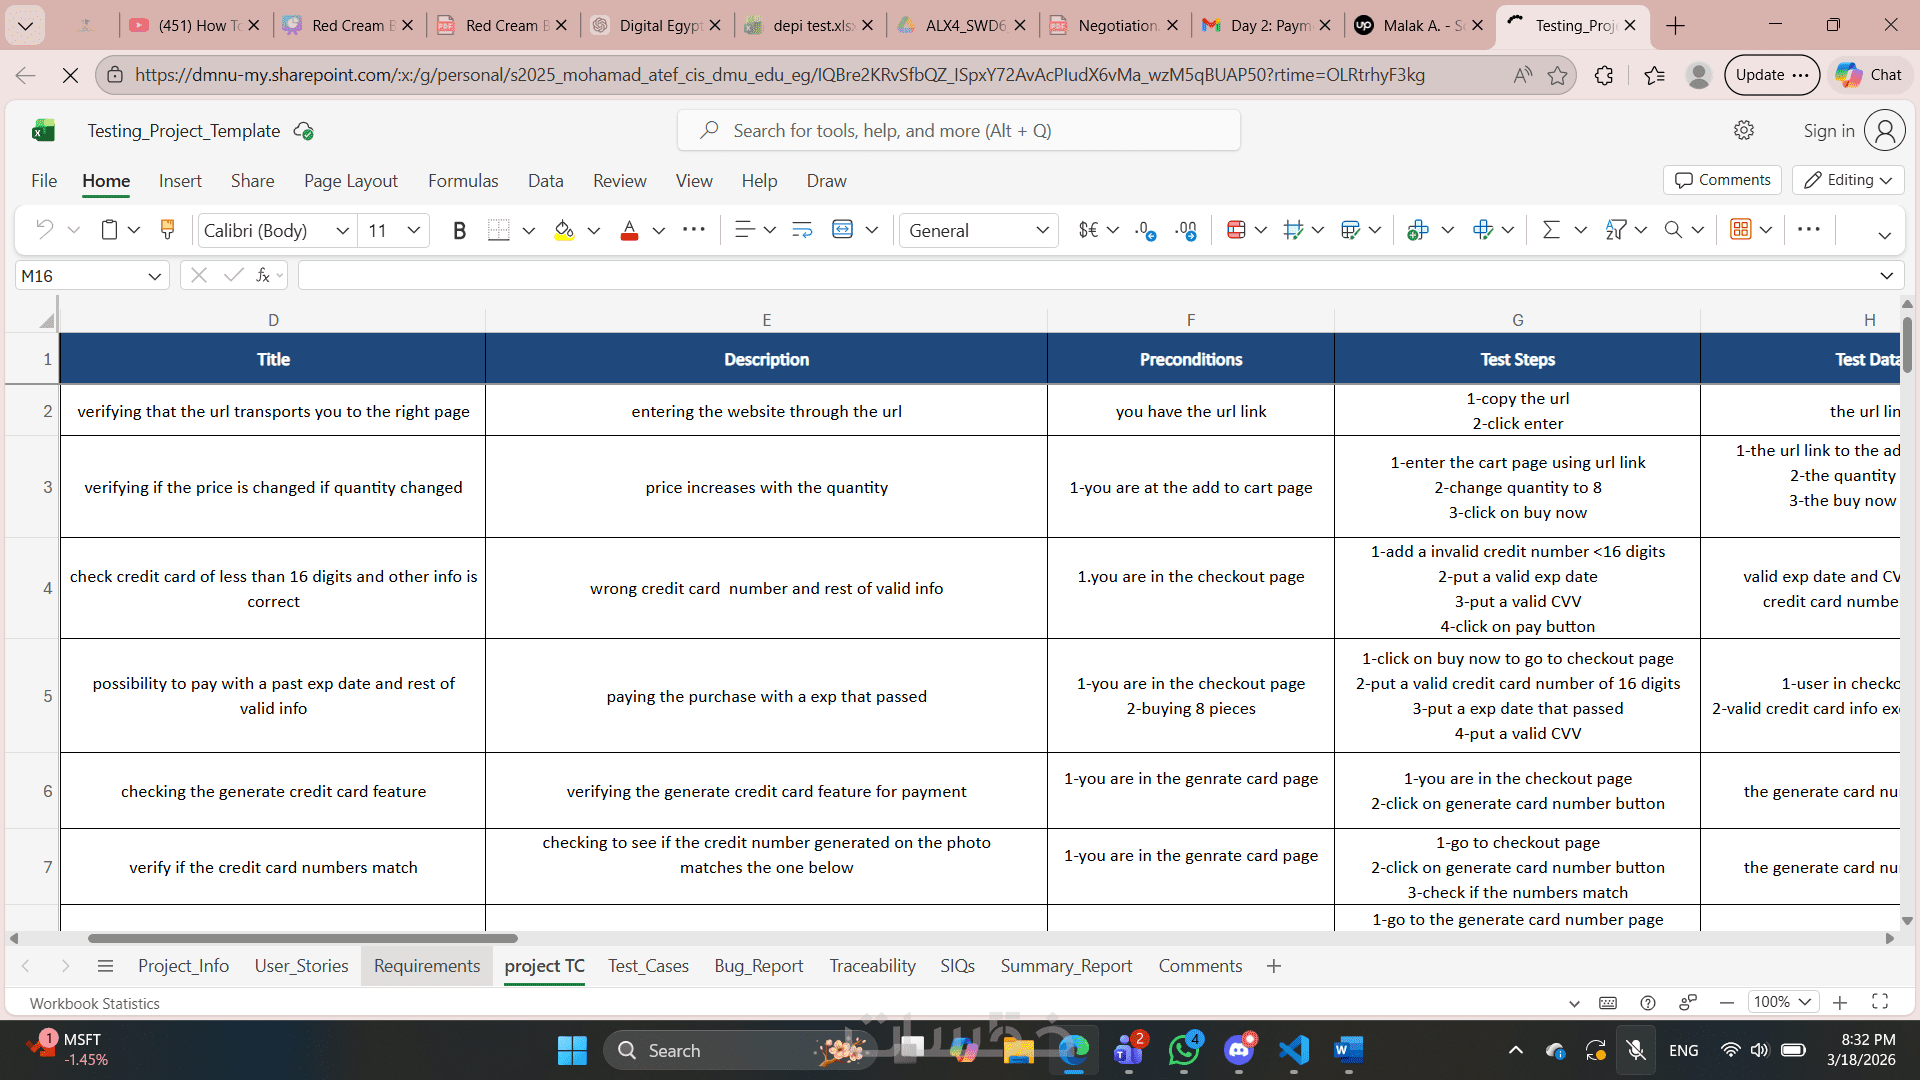The image size is (1920, 1080).
Task: Open the Formulas ribbon tab
Action: pos(463,181)
